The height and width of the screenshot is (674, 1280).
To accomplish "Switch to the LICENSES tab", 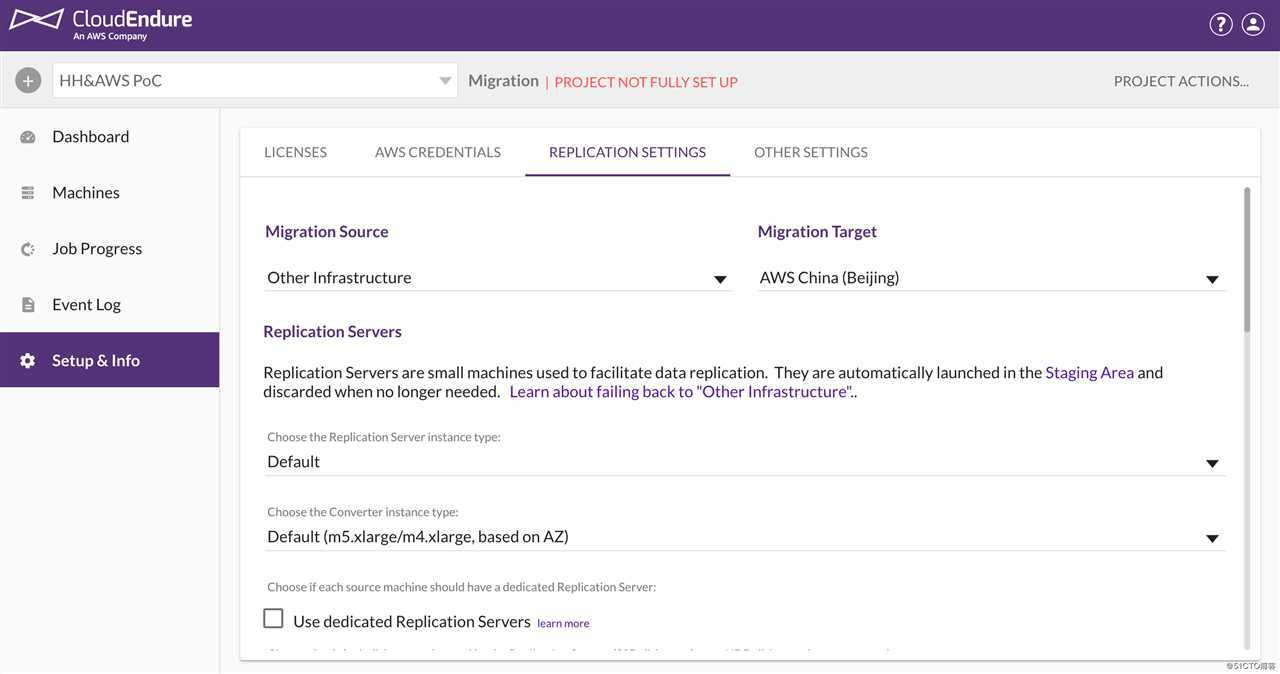I will point(295,152).
